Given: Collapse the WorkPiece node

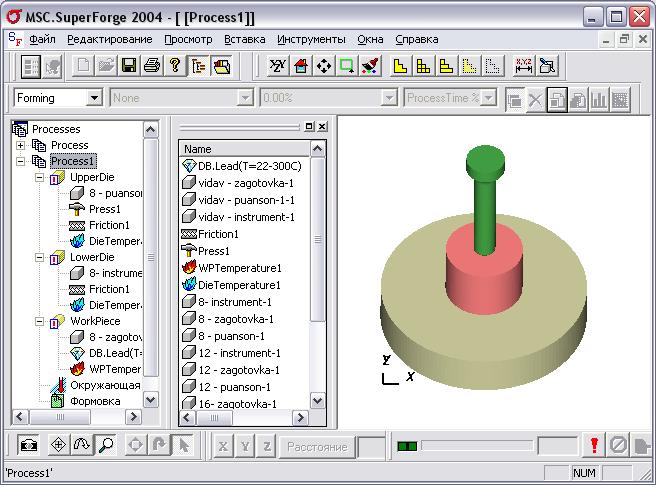Looking at the screenshot, I should [39, 321].
